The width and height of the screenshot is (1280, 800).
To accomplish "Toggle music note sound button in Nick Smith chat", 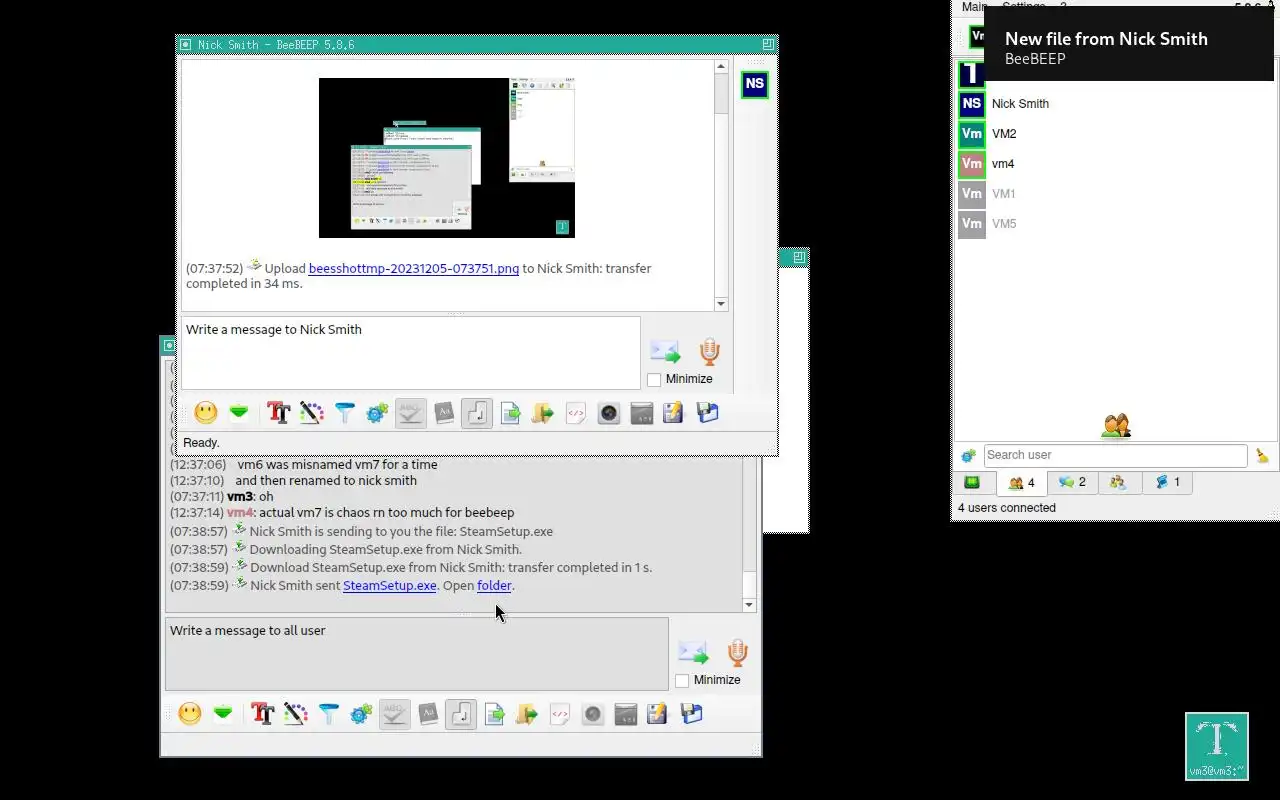I will point(477,413).
